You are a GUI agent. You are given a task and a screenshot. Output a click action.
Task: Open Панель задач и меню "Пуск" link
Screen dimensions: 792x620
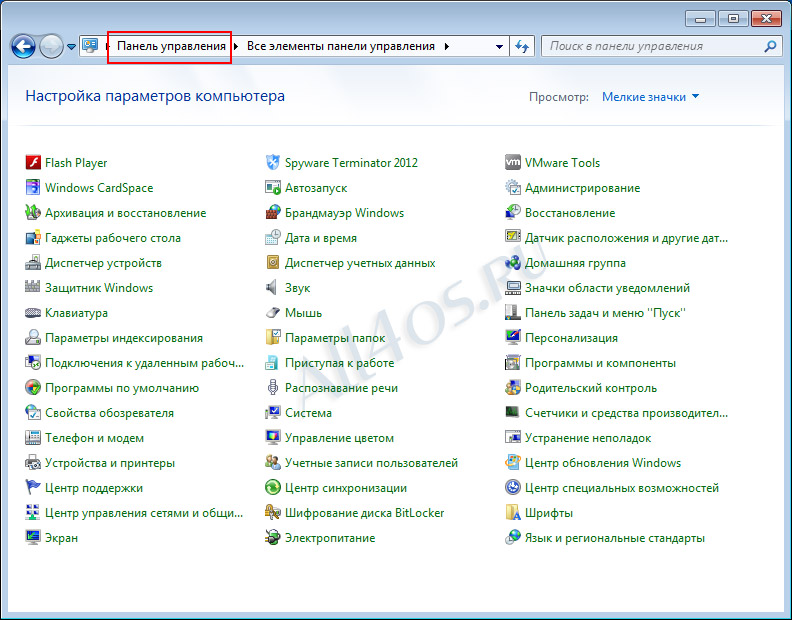(605, 313)
